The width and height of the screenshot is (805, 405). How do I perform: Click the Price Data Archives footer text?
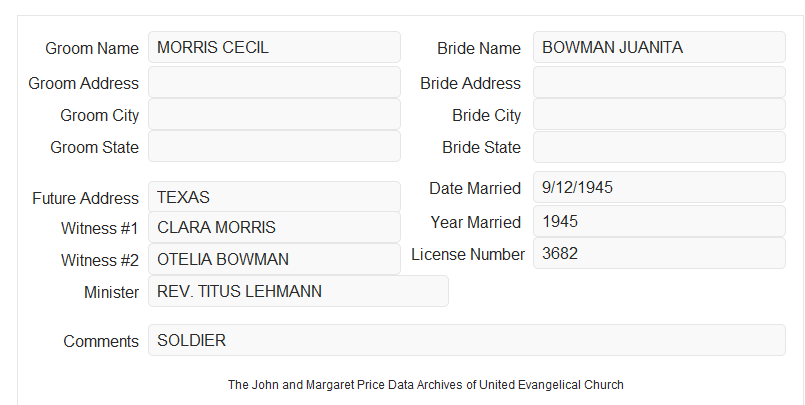(x=426, y=384)
